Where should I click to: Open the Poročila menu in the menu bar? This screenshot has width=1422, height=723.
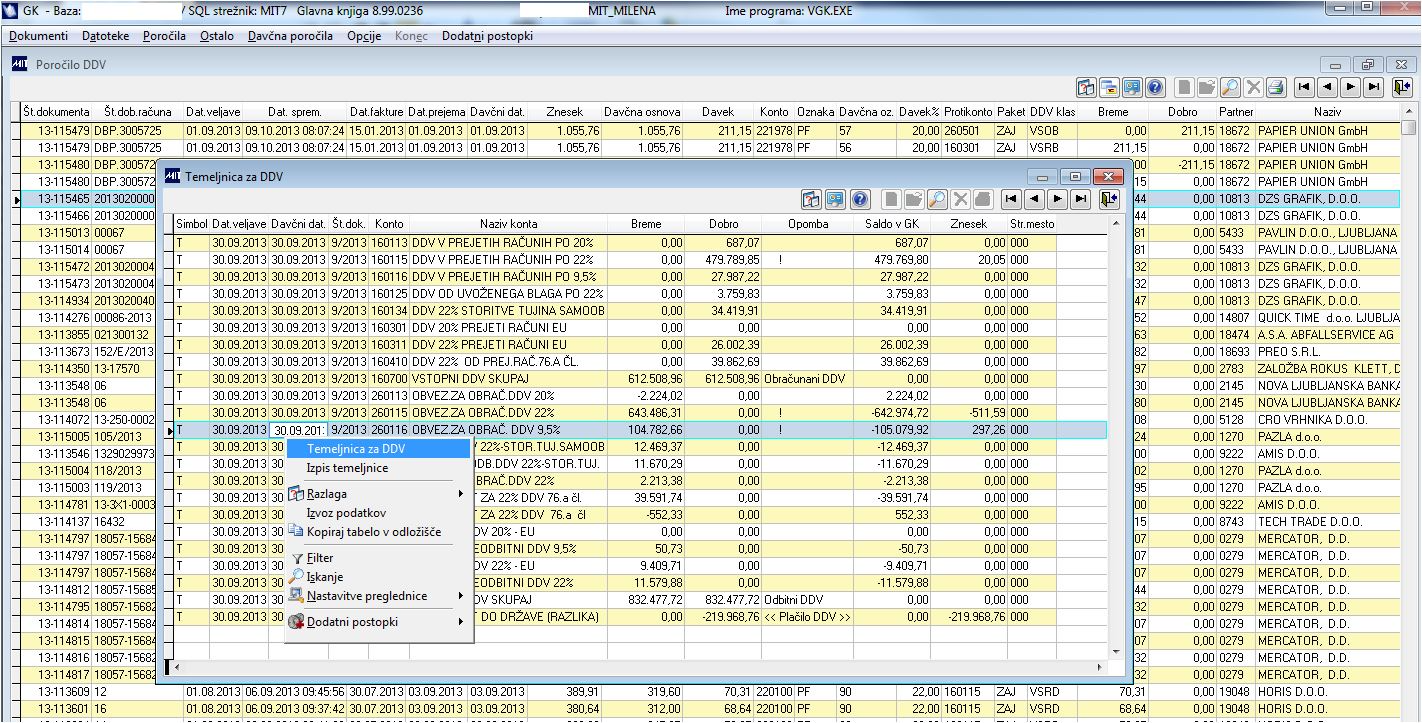point(164,36)
